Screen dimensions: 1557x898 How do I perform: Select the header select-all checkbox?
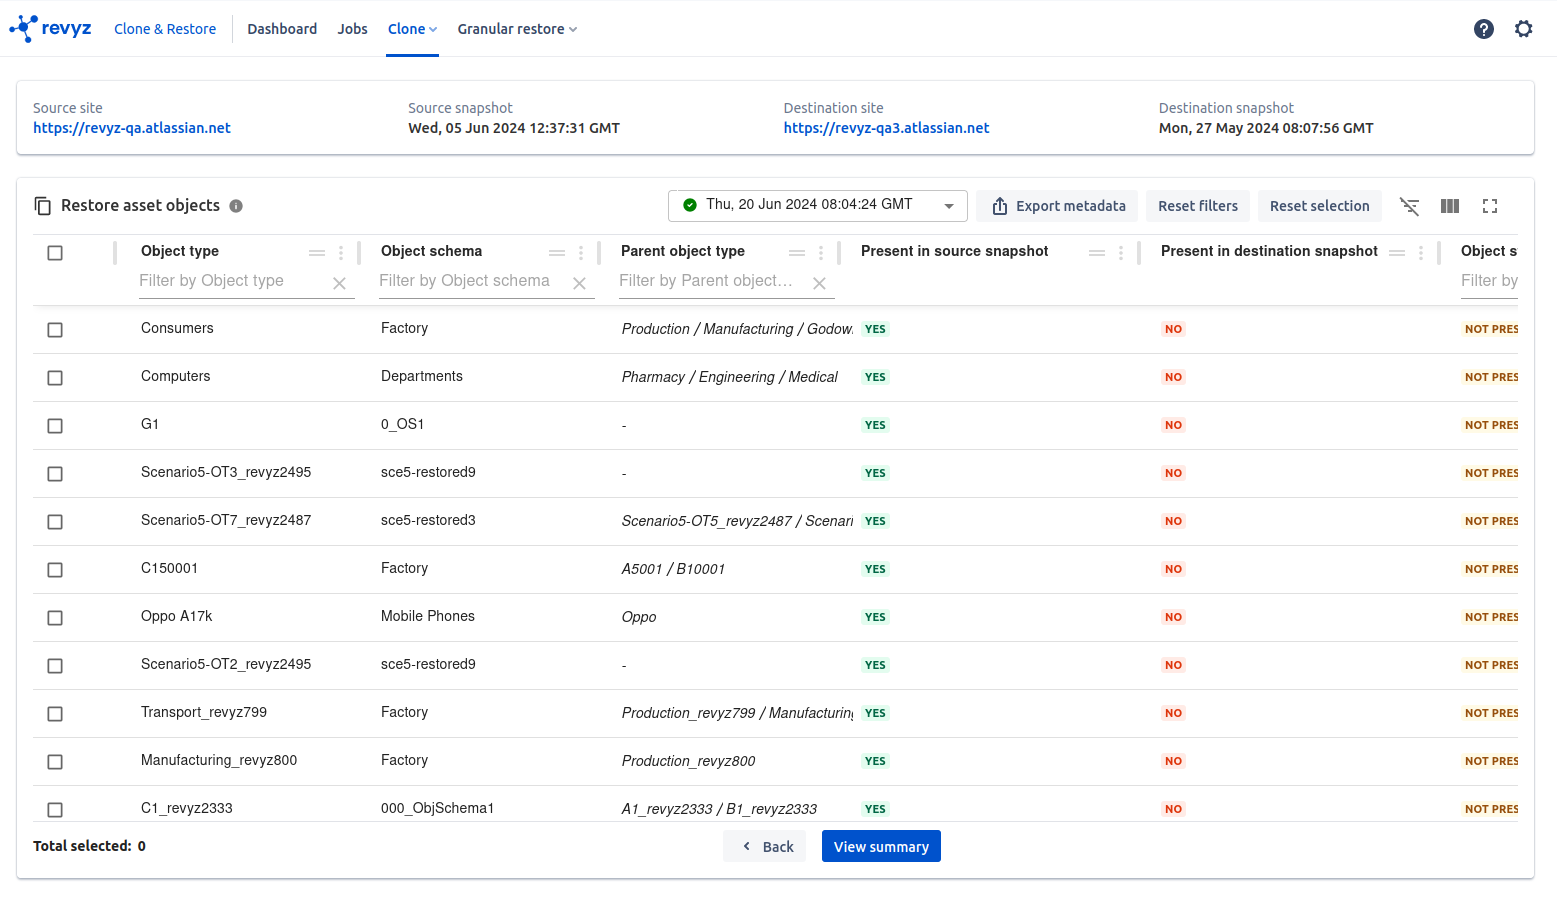pyautogui.click(x=55, y=253)
